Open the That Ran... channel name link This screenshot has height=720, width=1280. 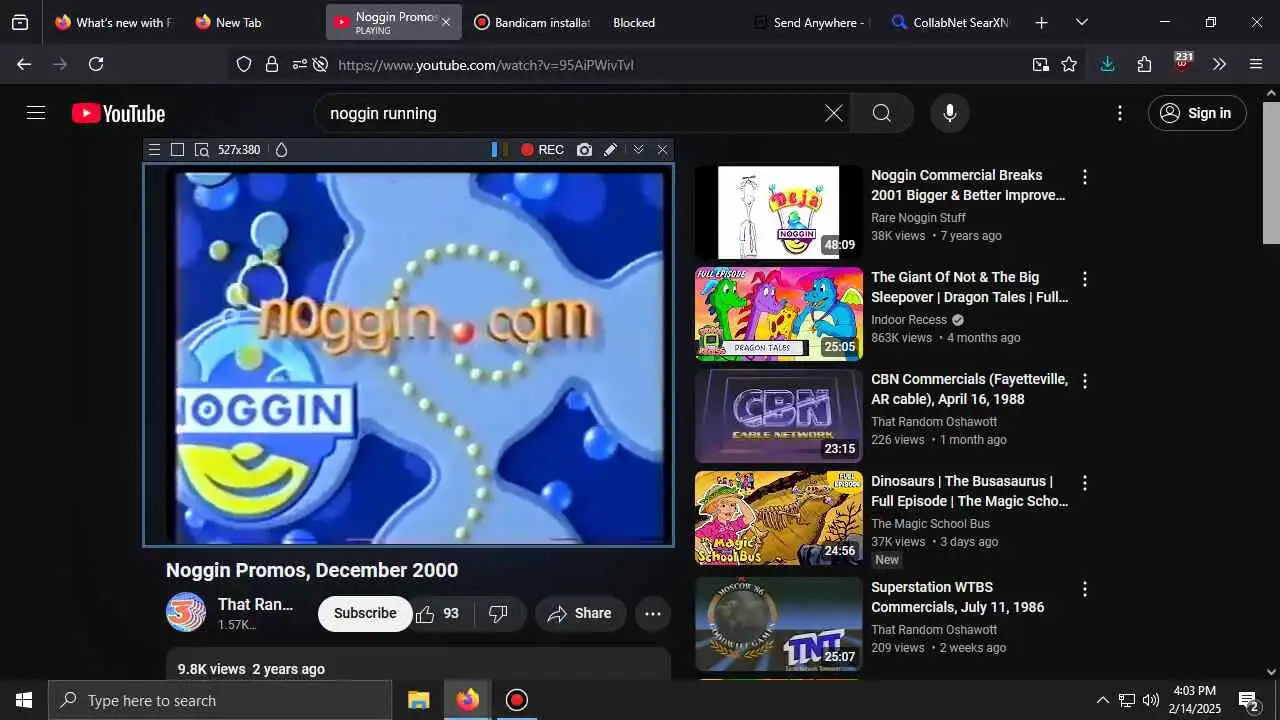pos(255,604)
